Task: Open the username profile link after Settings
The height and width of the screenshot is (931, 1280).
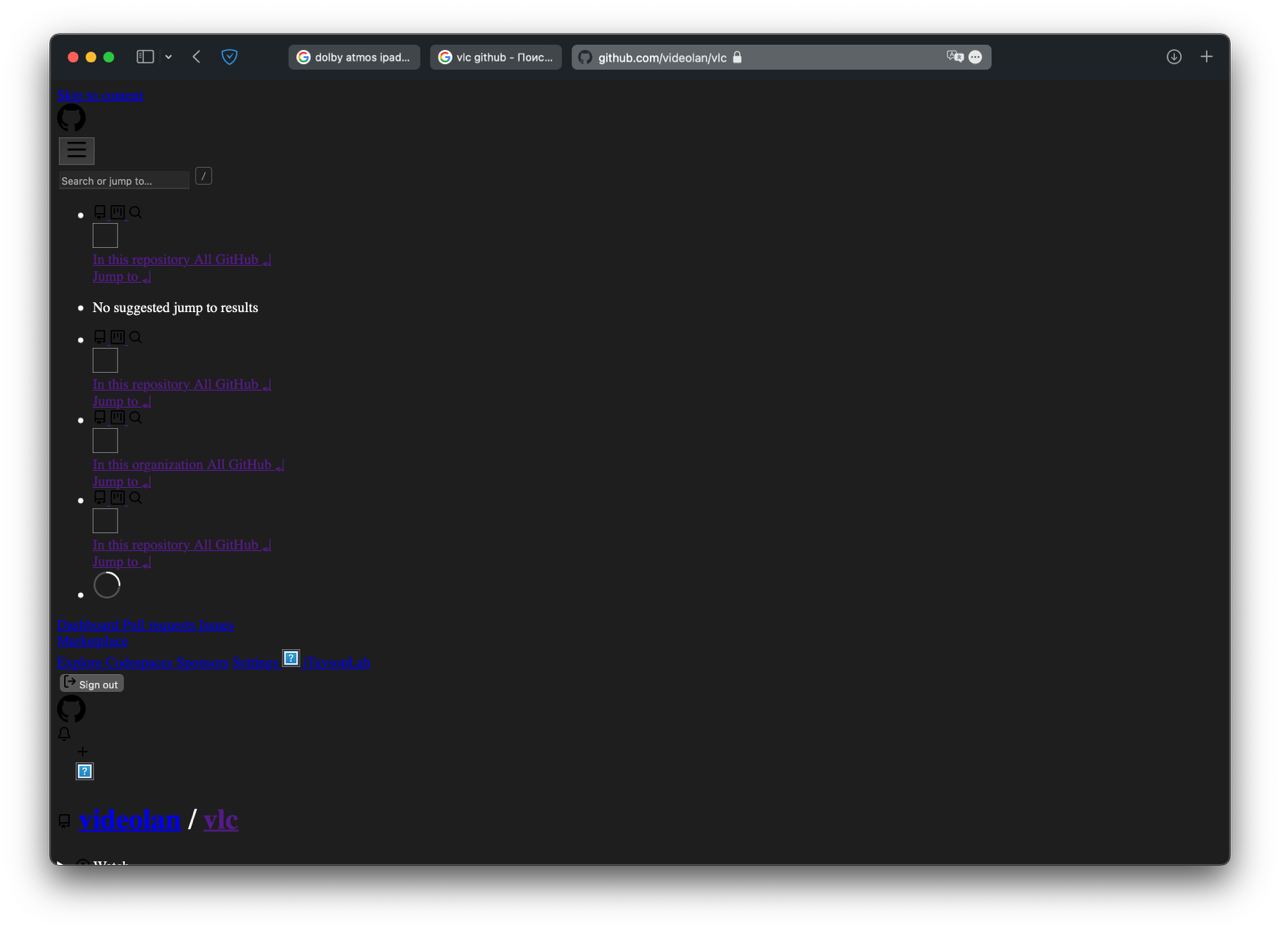Action: (337, 662)
